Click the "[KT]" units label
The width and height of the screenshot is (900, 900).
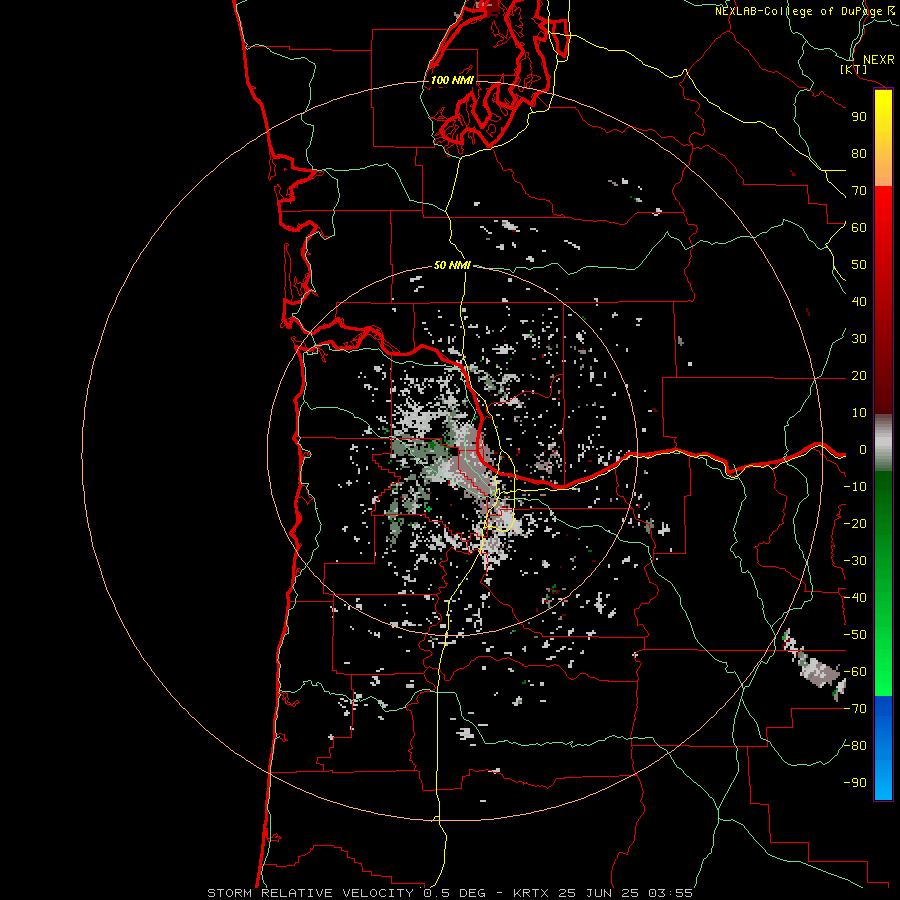point(854,69)
